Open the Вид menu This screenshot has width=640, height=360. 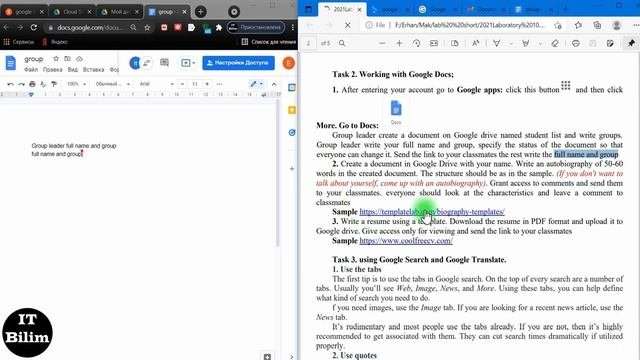[x=73, y=70]
